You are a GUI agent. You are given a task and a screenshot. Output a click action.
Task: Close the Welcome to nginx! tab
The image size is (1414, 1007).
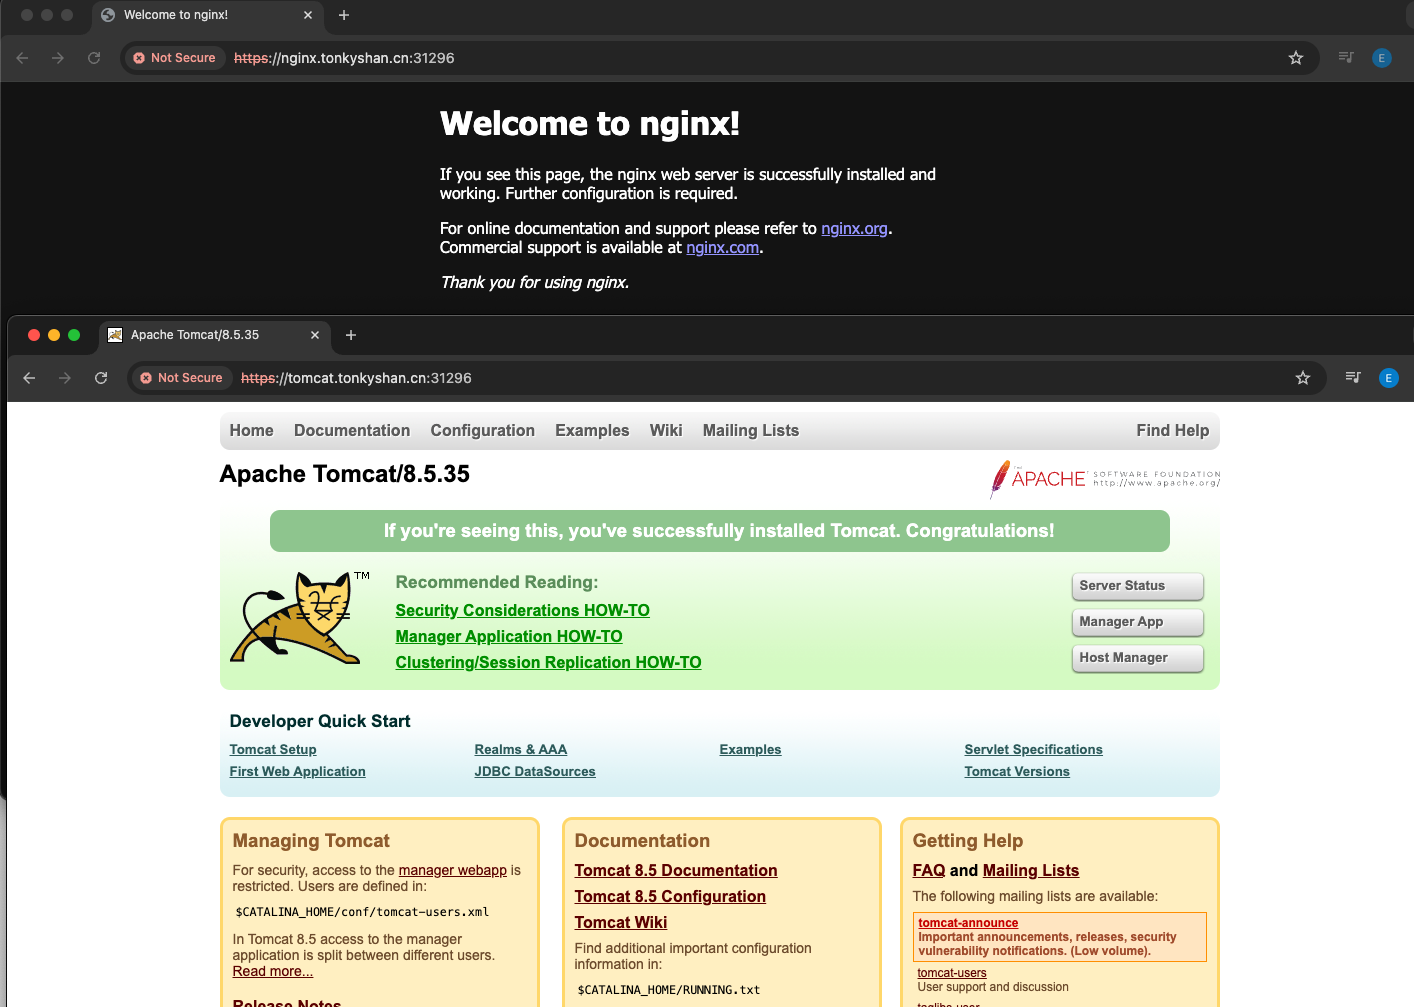(308, 15)
